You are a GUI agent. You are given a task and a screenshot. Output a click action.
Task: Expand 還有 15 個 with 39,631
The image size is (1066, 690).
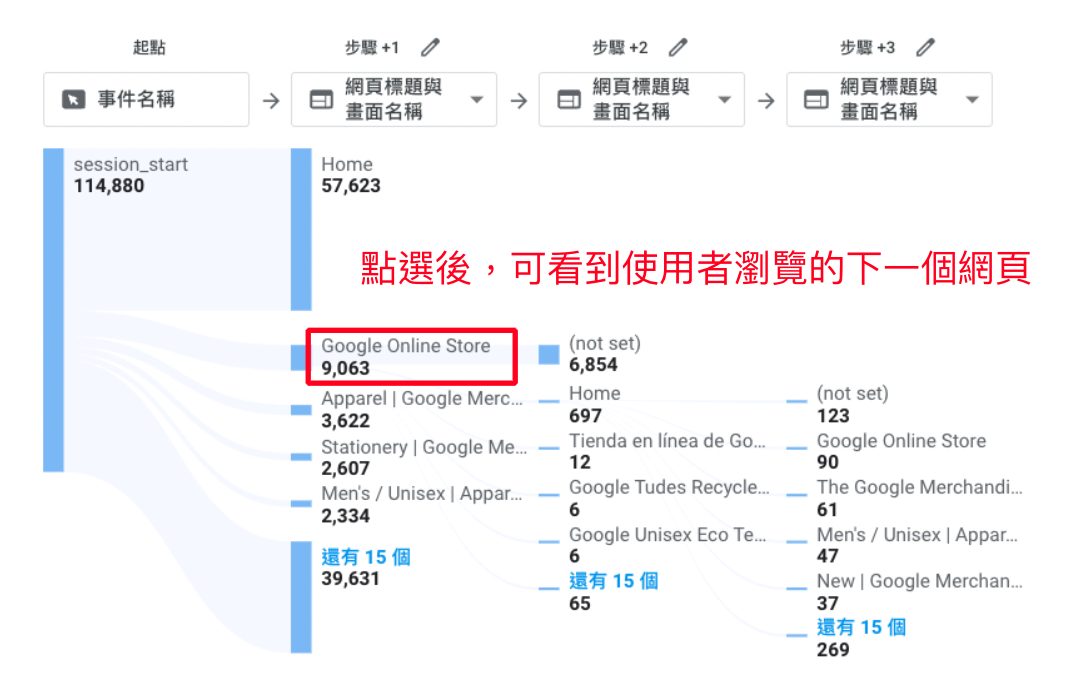366,567
